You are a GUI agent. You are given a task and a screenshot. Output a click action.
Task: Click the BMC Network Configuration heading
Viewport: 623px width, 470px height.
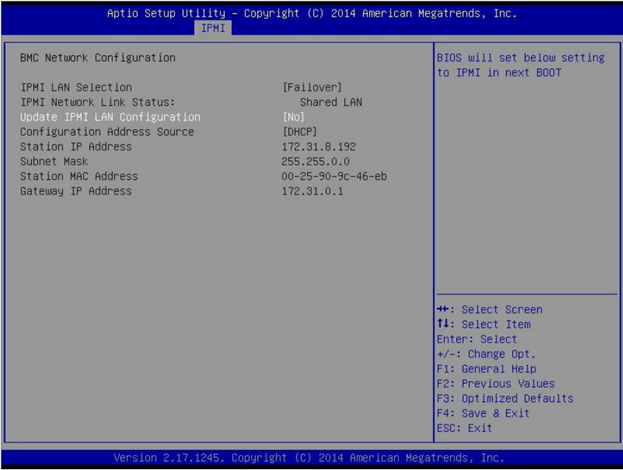[x=97, y=58]
